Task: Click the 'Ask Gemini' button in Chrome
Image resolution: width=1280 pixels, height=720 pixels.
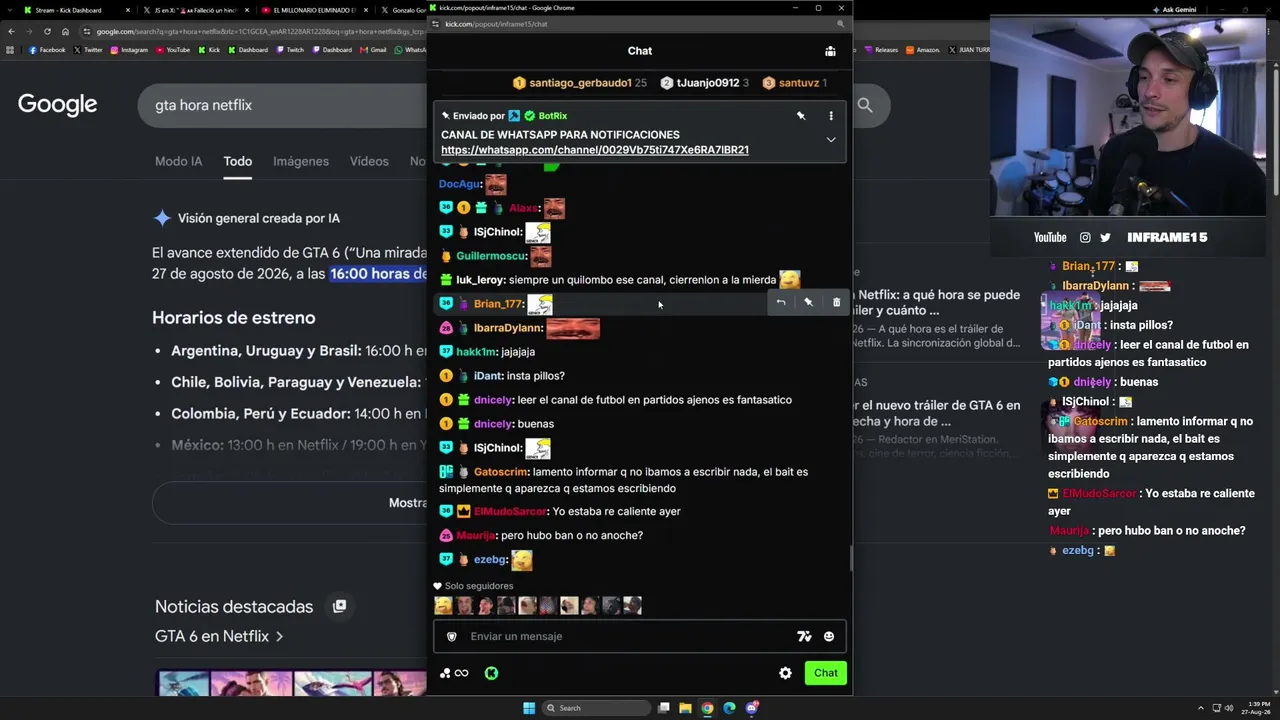Action: click(1174, 10)
